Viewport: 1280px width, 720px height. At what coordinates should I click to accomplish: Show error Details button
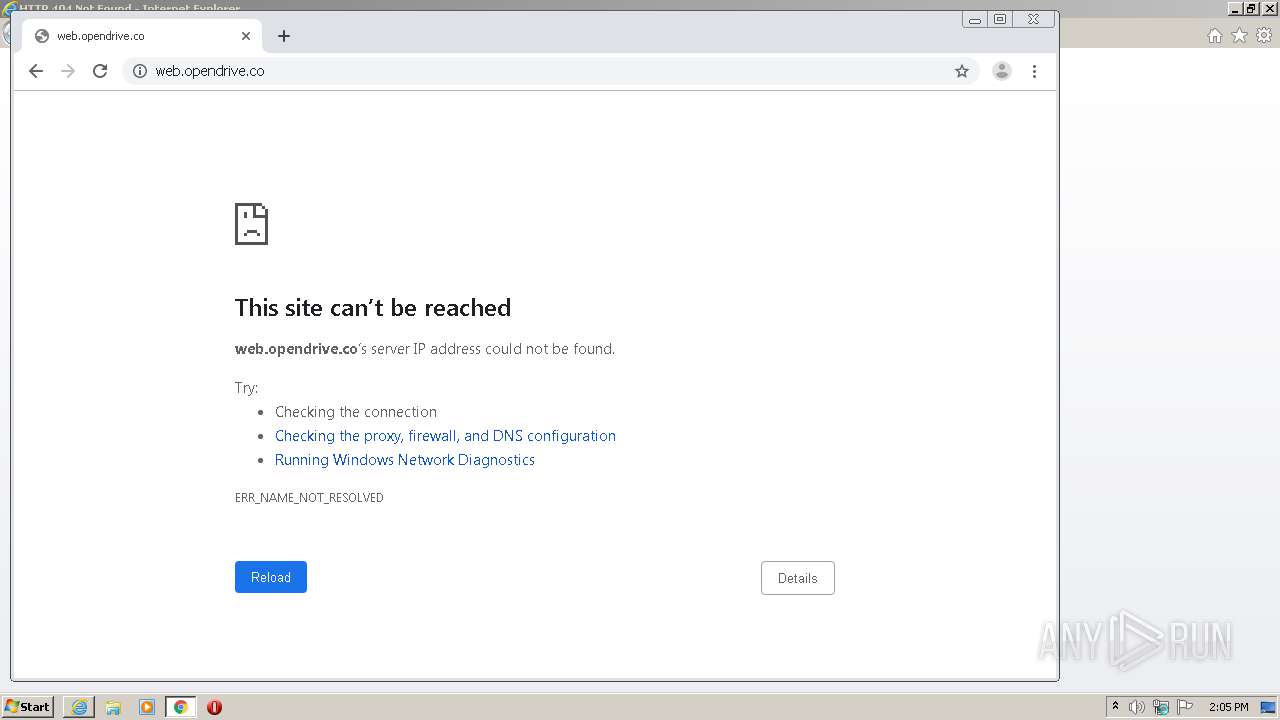pyautogui.click(x=798, y=578)
